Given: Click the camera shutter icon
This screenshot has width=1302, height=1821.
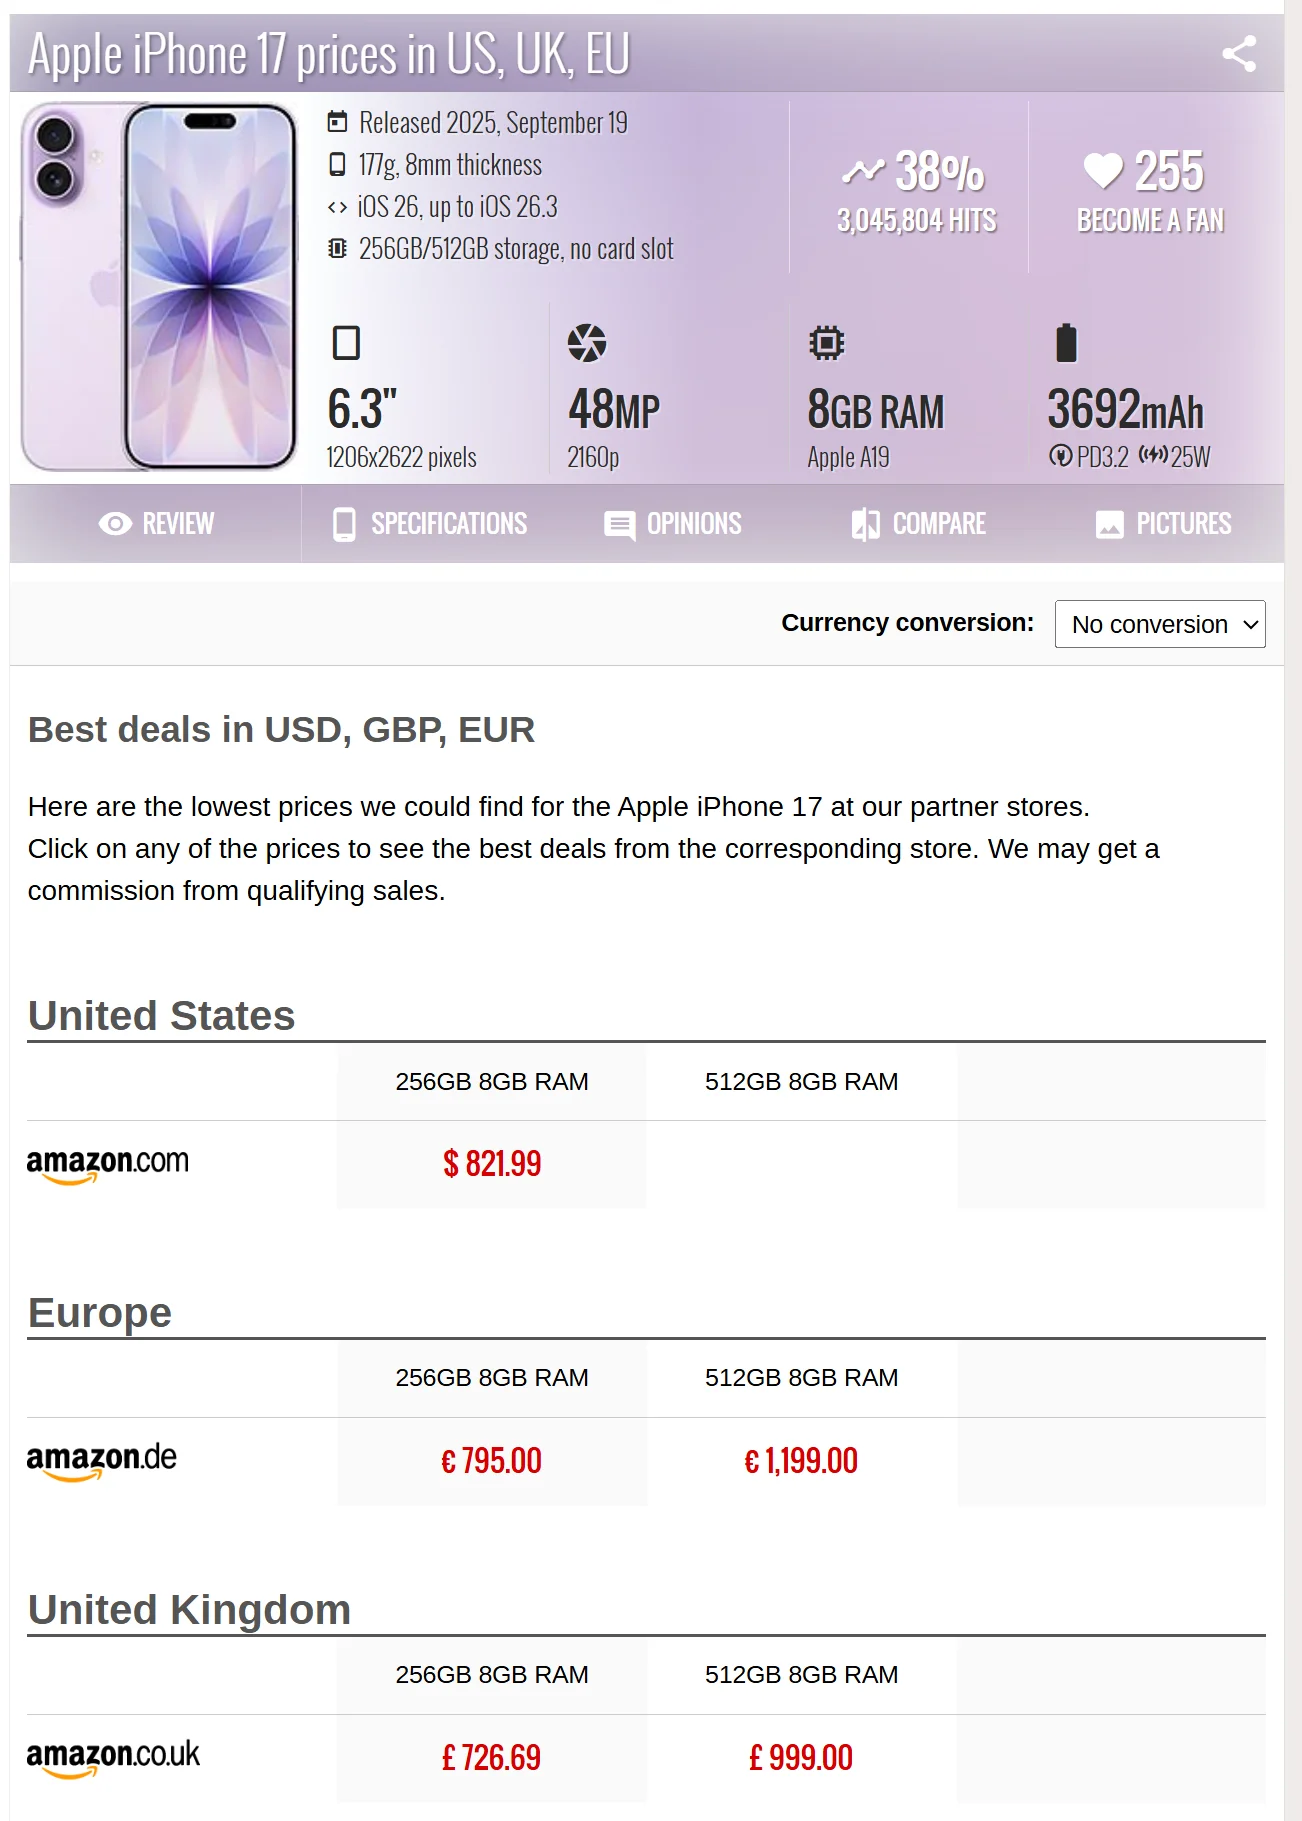Looking at the screenshot, I should point(587,343).
